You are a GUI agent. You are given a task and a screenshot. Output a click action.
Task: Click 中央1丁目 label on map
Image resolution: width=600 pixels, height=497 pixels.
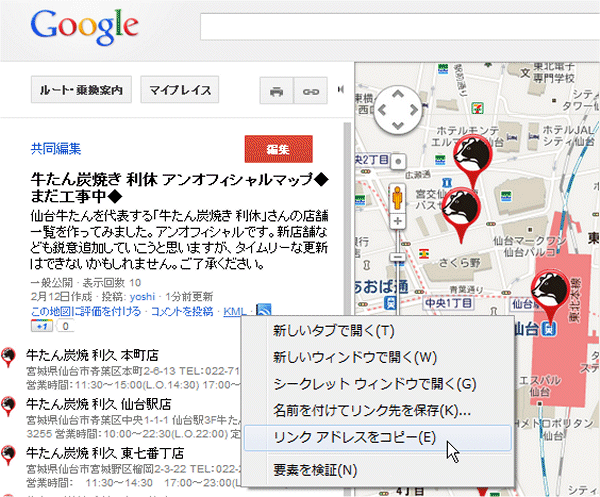pyautogui.click(x=448, y=303)
